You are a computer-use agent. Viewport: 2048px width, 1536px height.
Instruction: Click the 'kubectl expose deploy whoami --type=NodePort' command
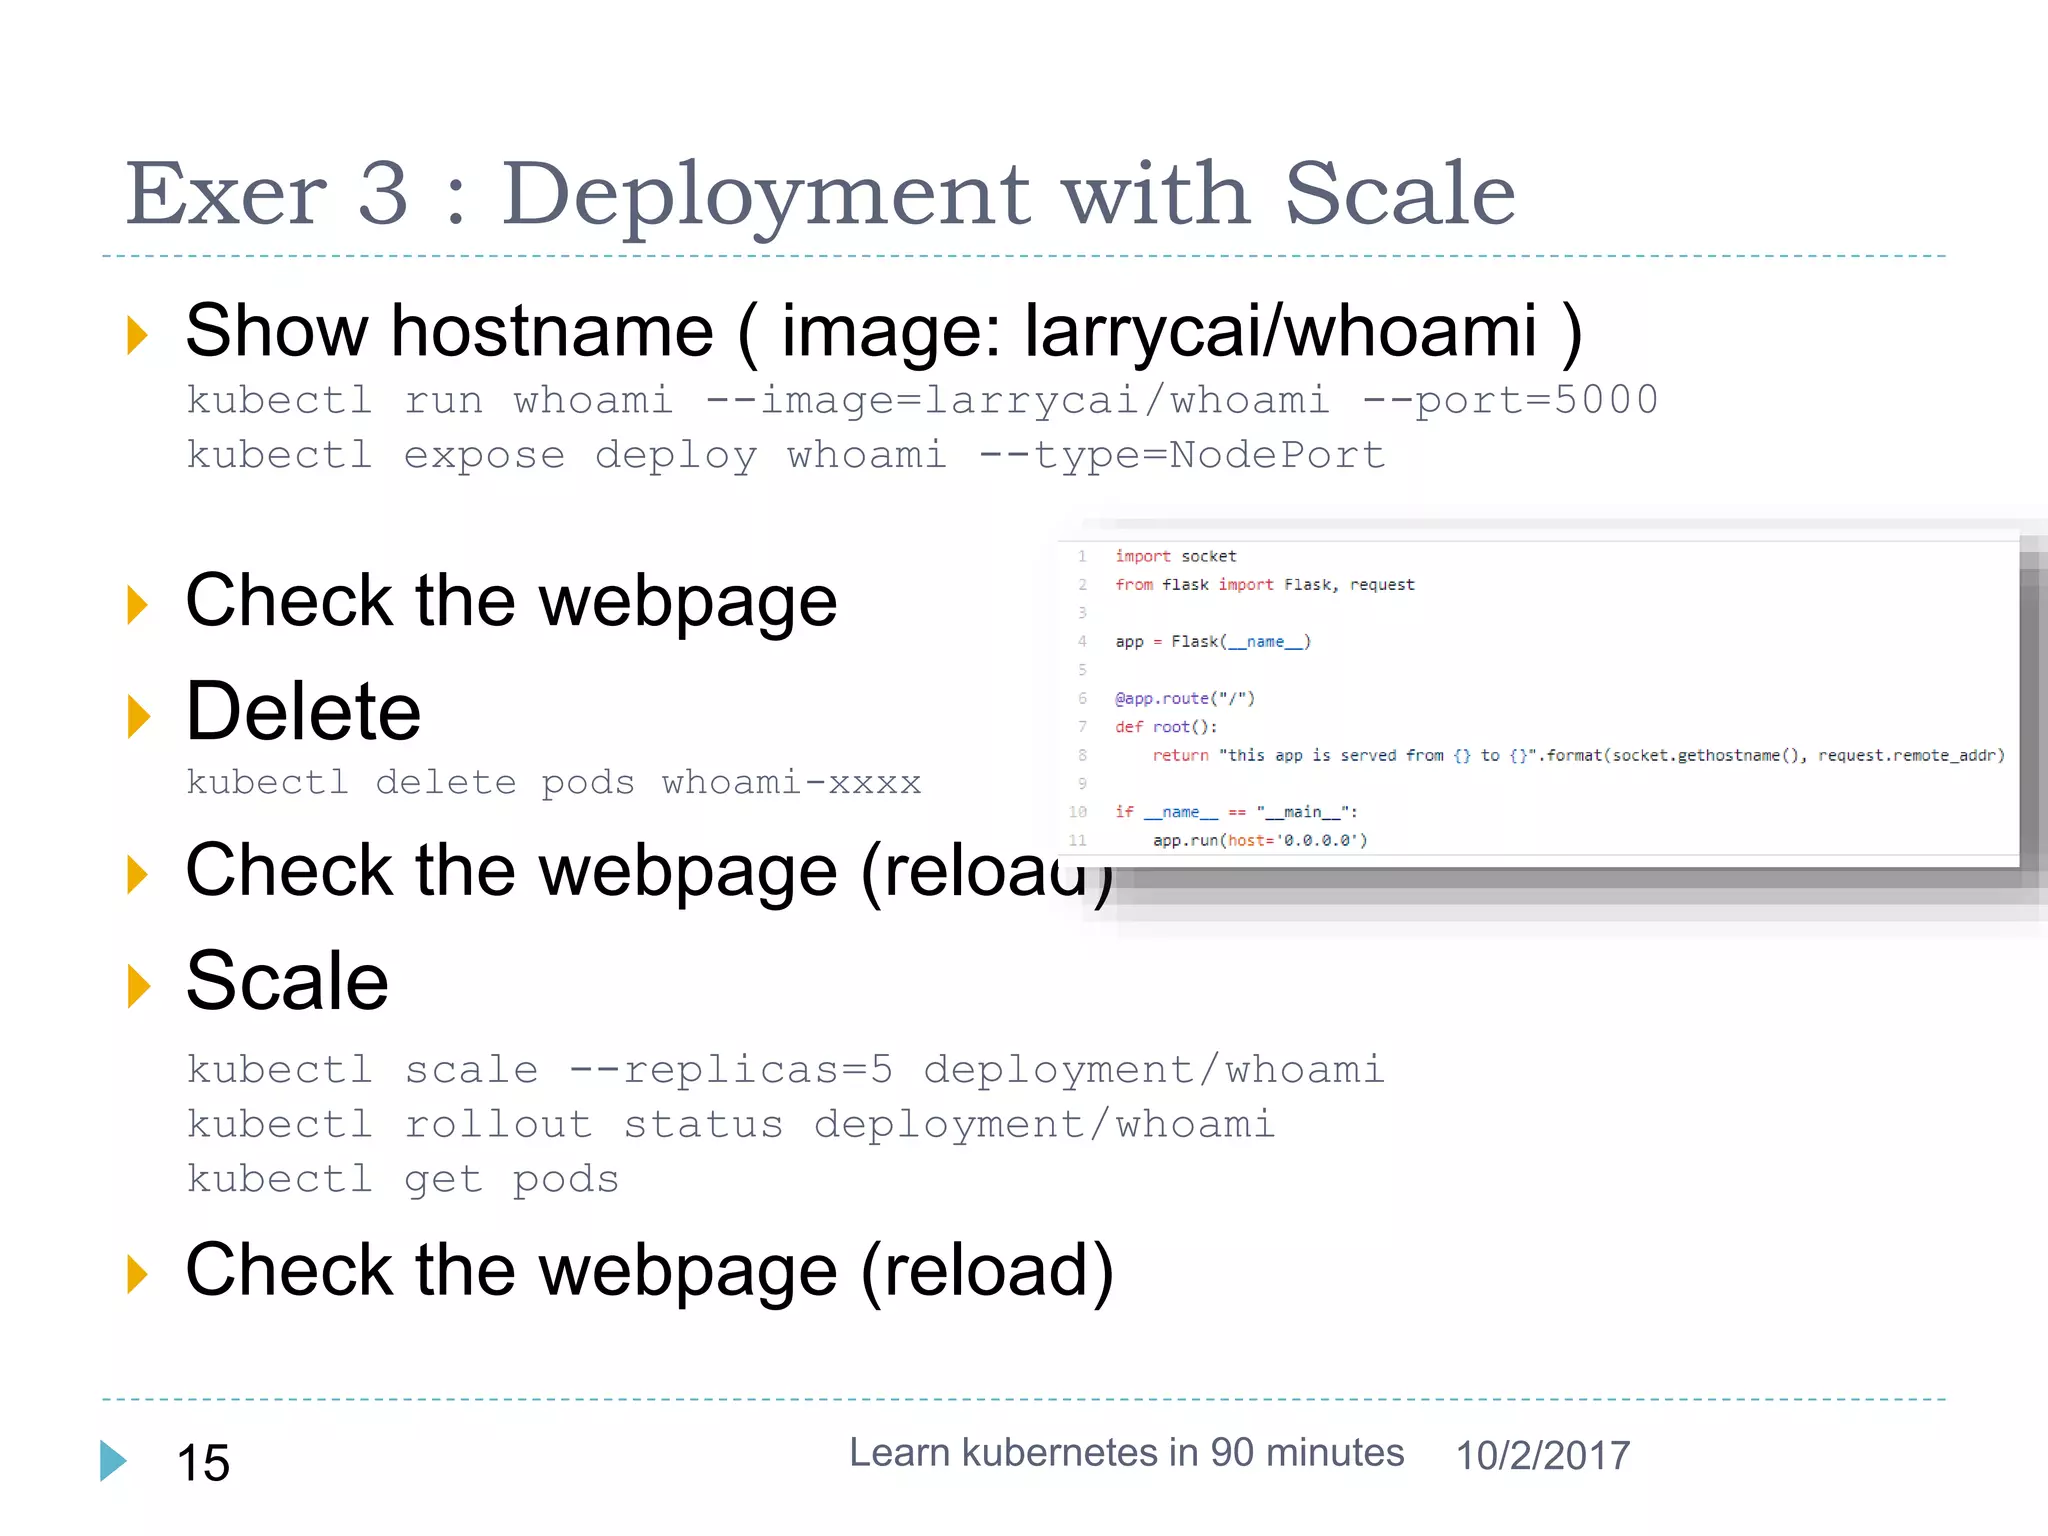(x=786, y=455)
